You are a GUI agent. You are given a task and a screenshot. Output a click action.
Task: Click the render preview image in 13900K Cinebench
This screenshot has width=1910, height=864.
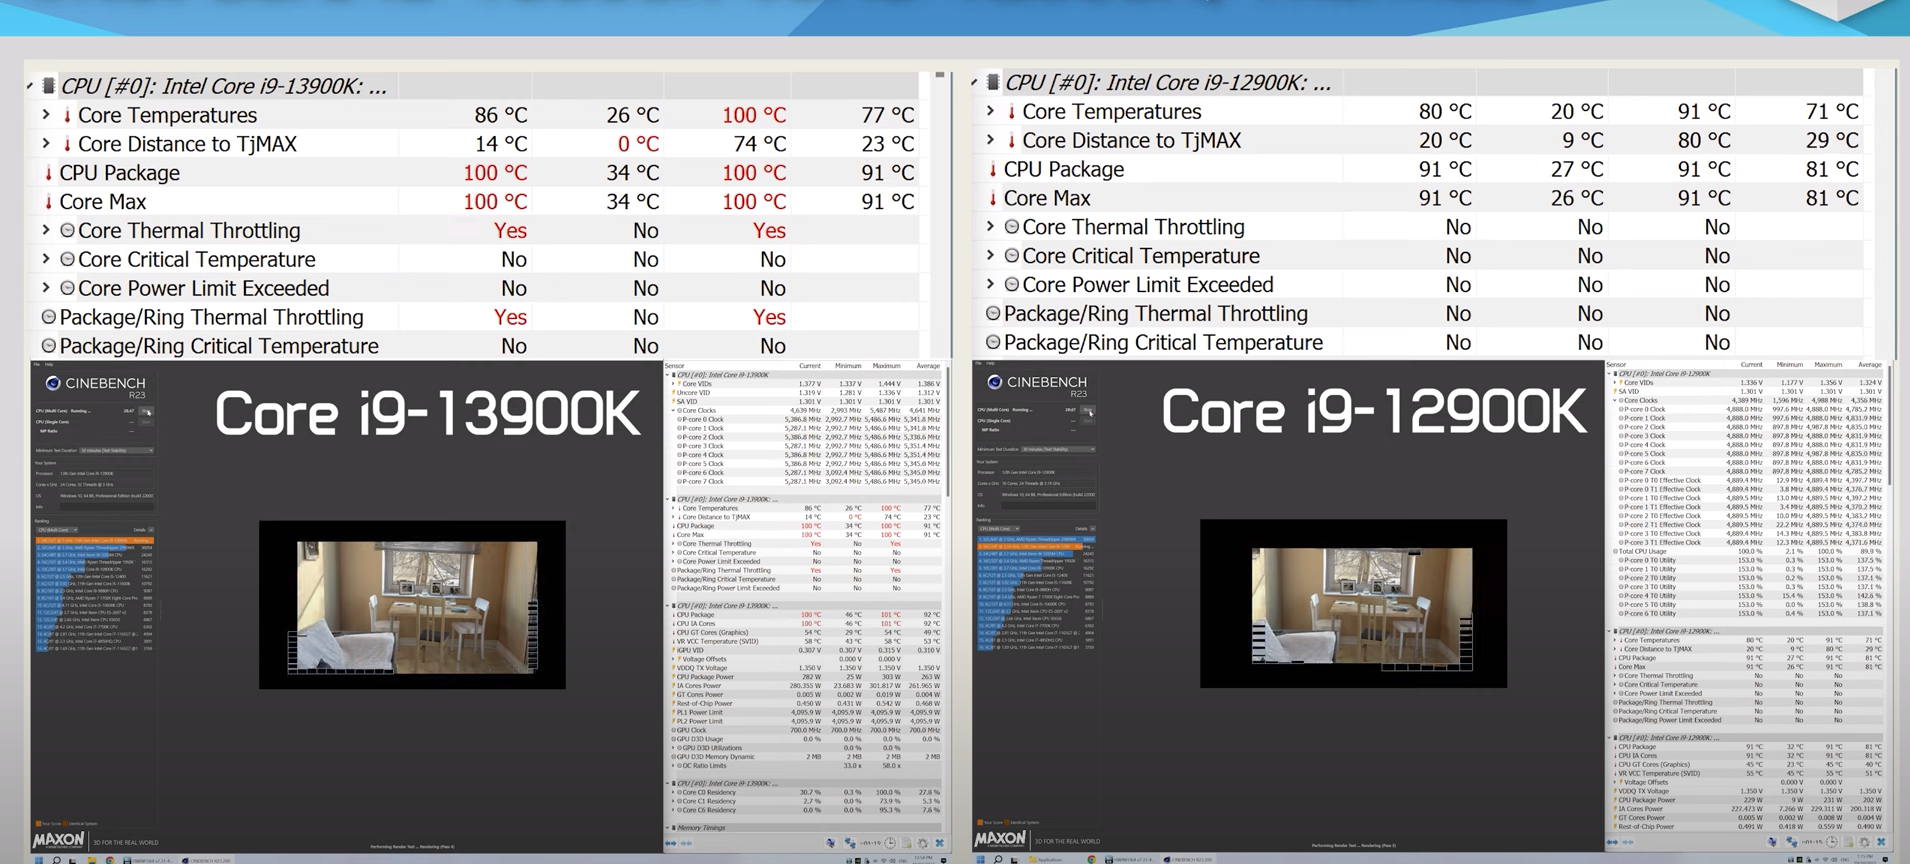click(417, 607)
